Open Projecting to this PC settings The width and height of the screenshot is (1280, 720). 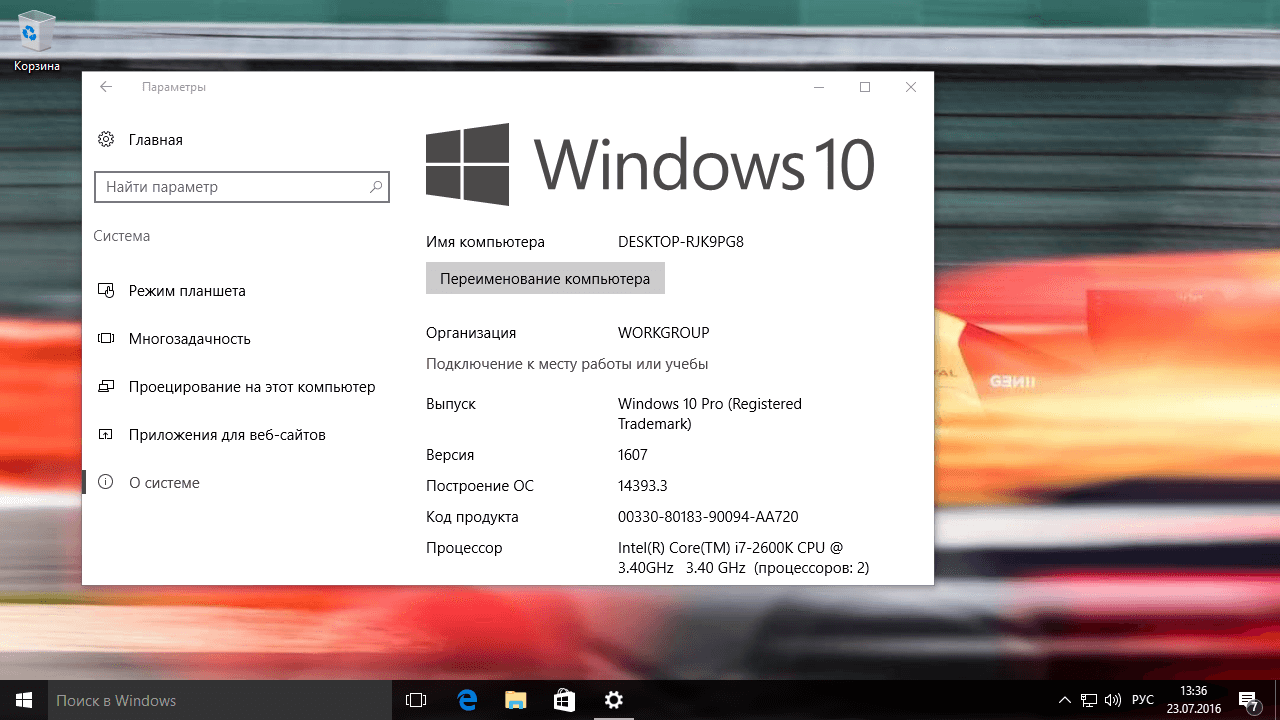click(x=106, y=386)
